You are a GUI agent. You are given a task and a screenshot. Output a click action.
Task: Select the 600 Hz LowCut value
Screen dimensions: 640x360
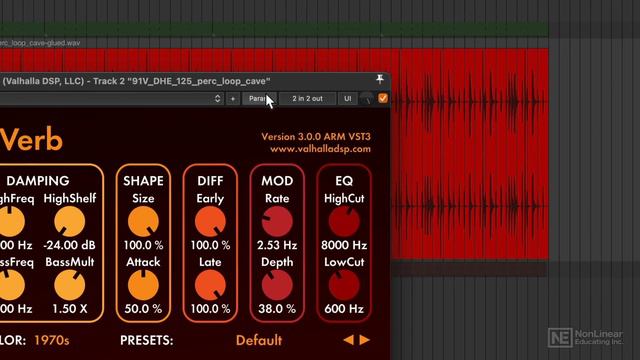pyautogui.click(x=344, y=309)
